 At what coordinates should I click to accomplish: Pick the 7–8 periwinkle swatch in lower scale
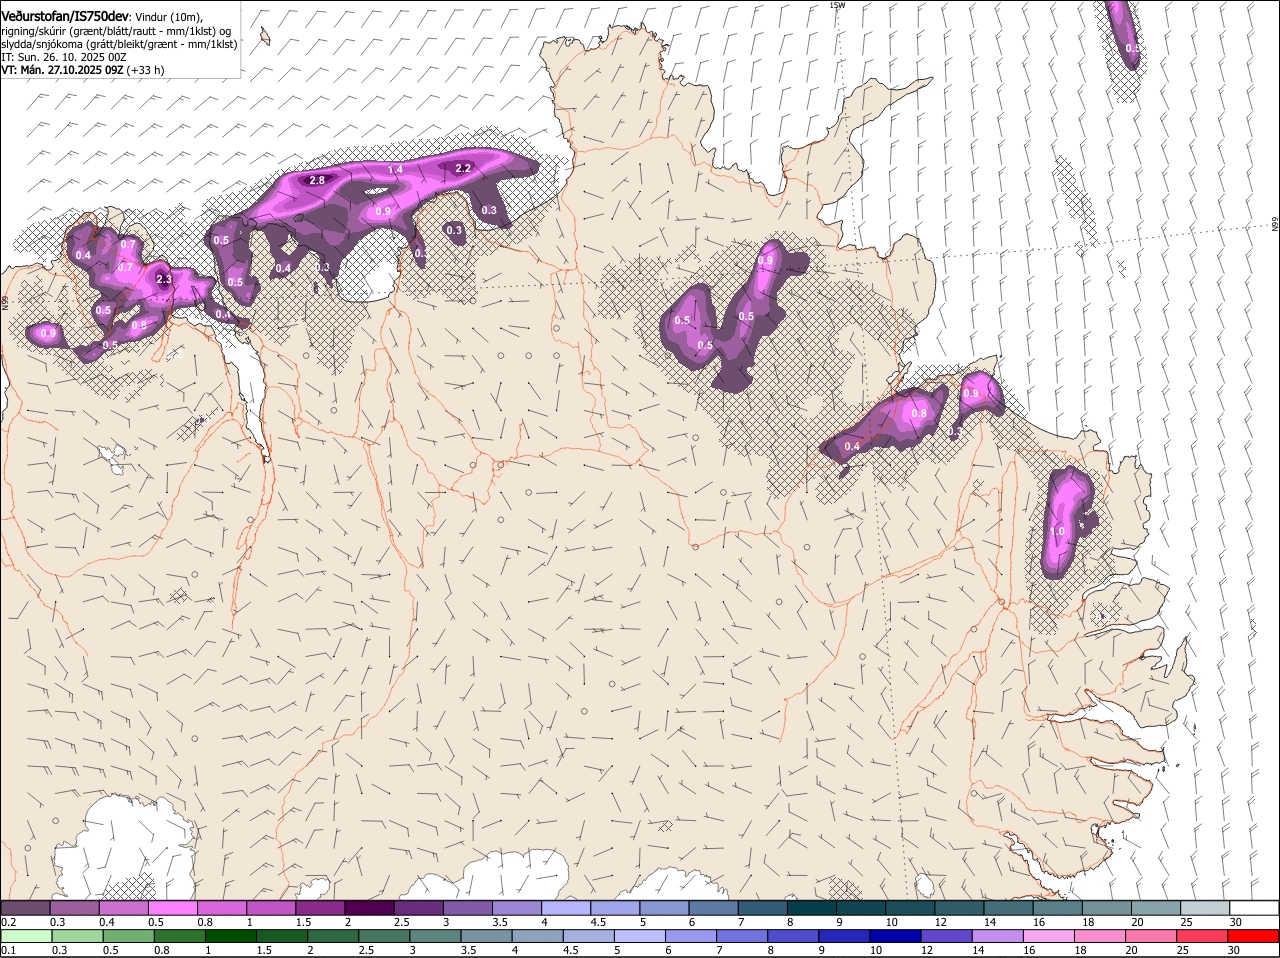click(743, 936)
